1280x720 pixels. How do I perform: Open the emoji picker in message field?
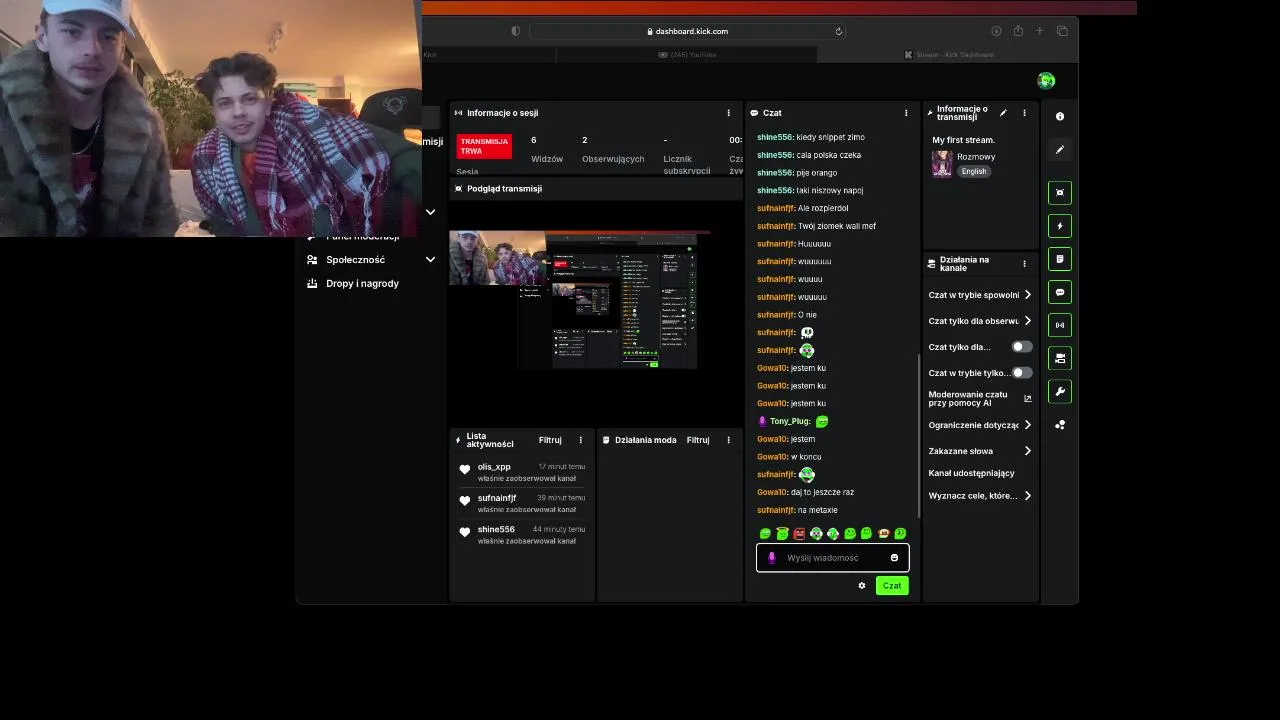click(x=894, y=558)
